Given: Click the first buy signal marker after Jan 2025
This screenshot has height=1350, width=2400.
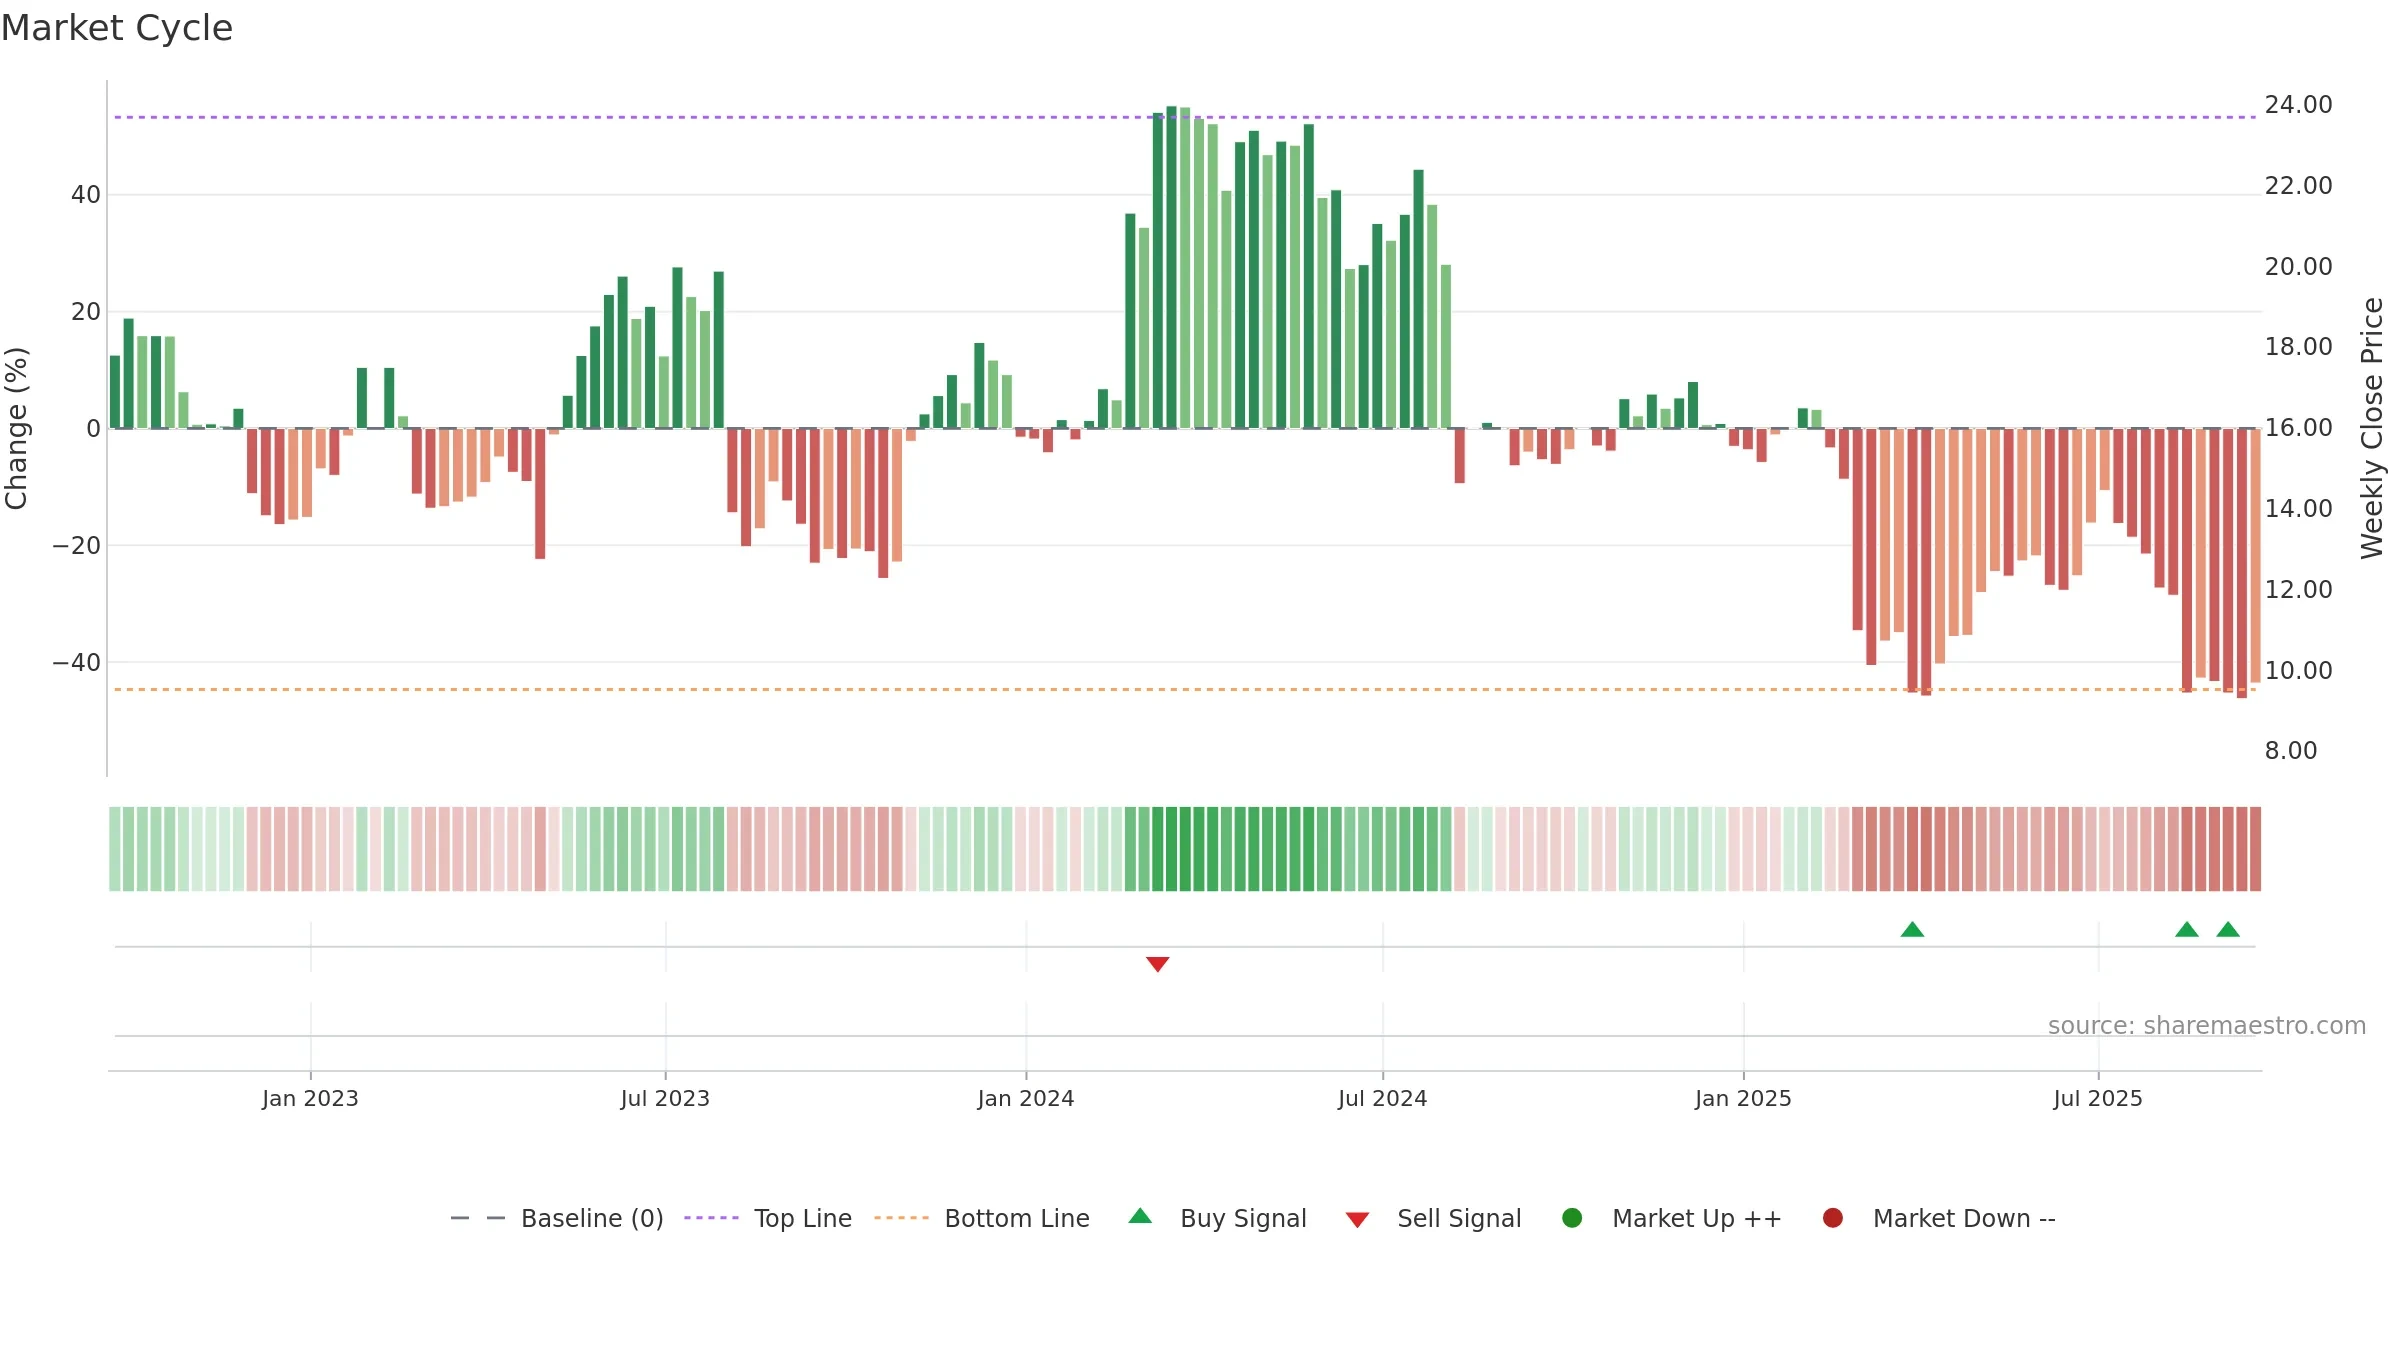Looking at the screenshot, I should [x=1912, y=929].
